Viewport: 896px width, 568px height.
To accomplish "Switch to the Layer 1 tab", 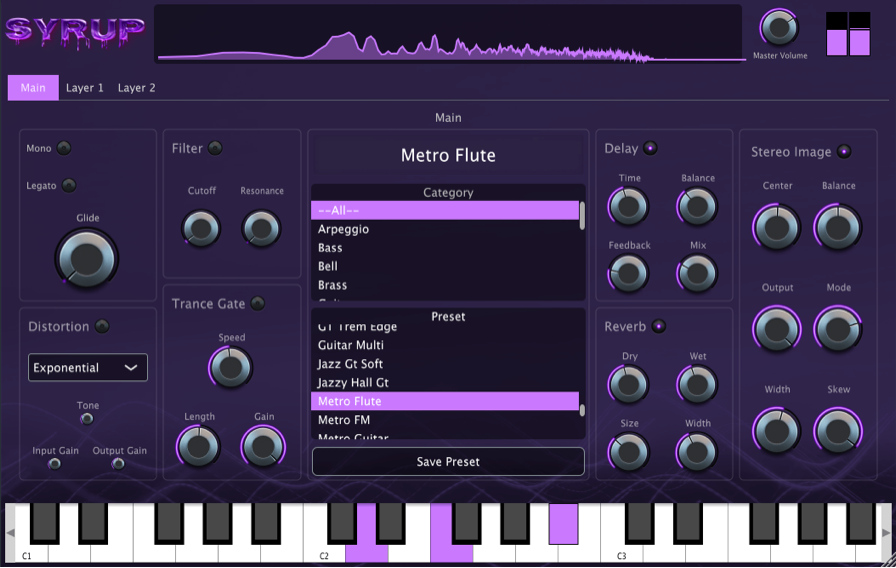I will [x=85, y=87].
